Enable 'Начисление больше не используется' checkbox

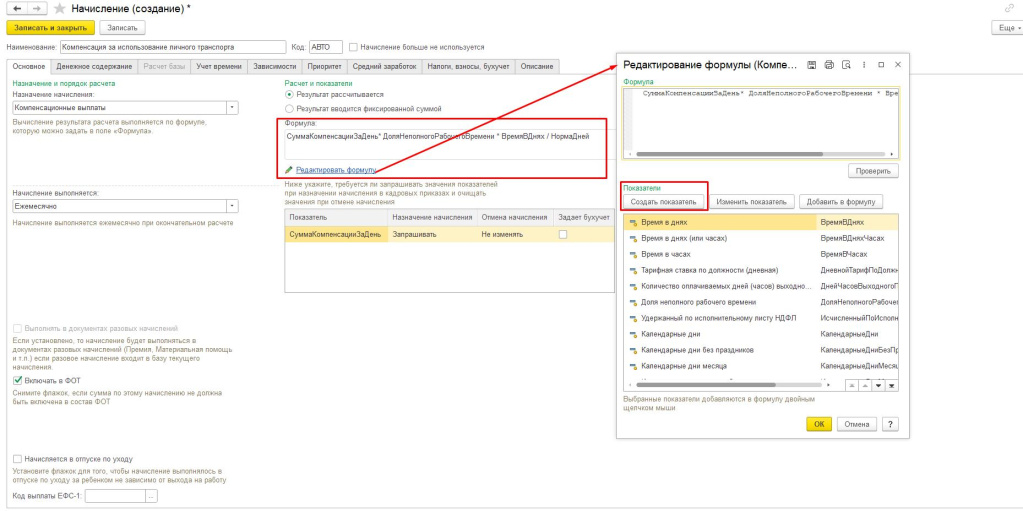[354, 47]
